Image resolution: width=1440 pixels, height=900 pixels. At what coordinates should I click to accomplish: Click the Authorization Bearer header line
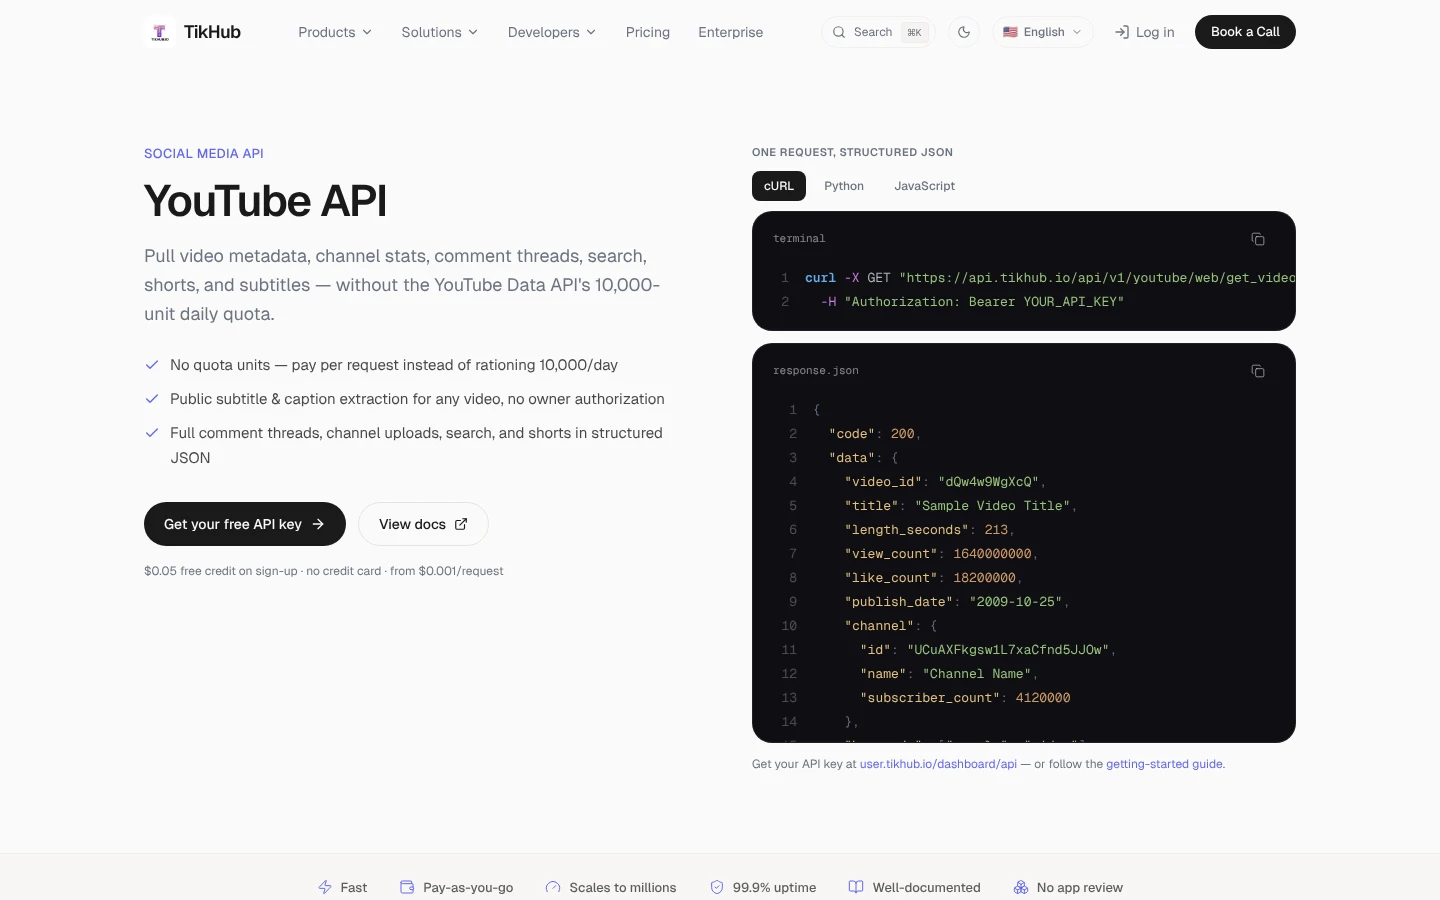tap(972, 302)
